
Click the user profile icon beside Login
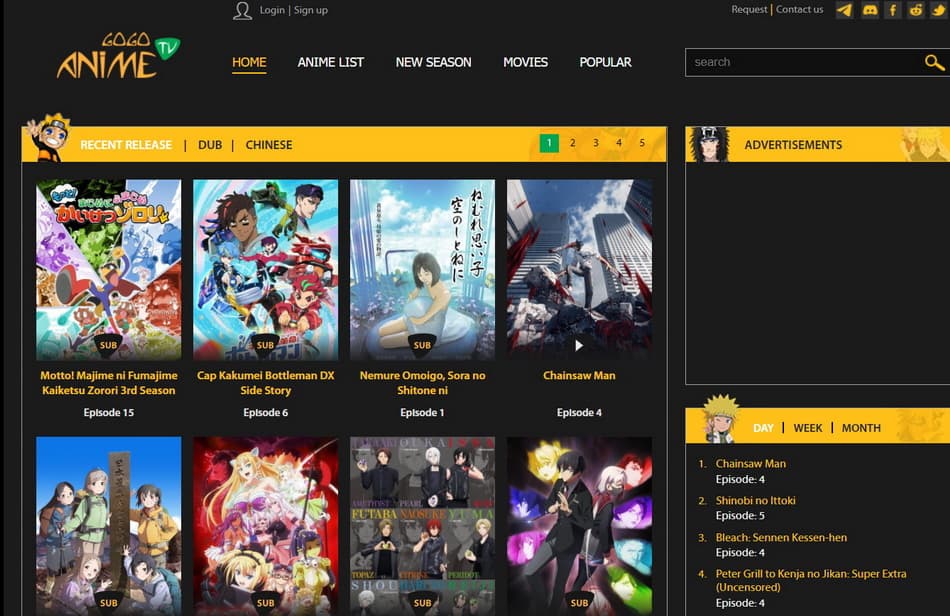click(x=242, y=11)
